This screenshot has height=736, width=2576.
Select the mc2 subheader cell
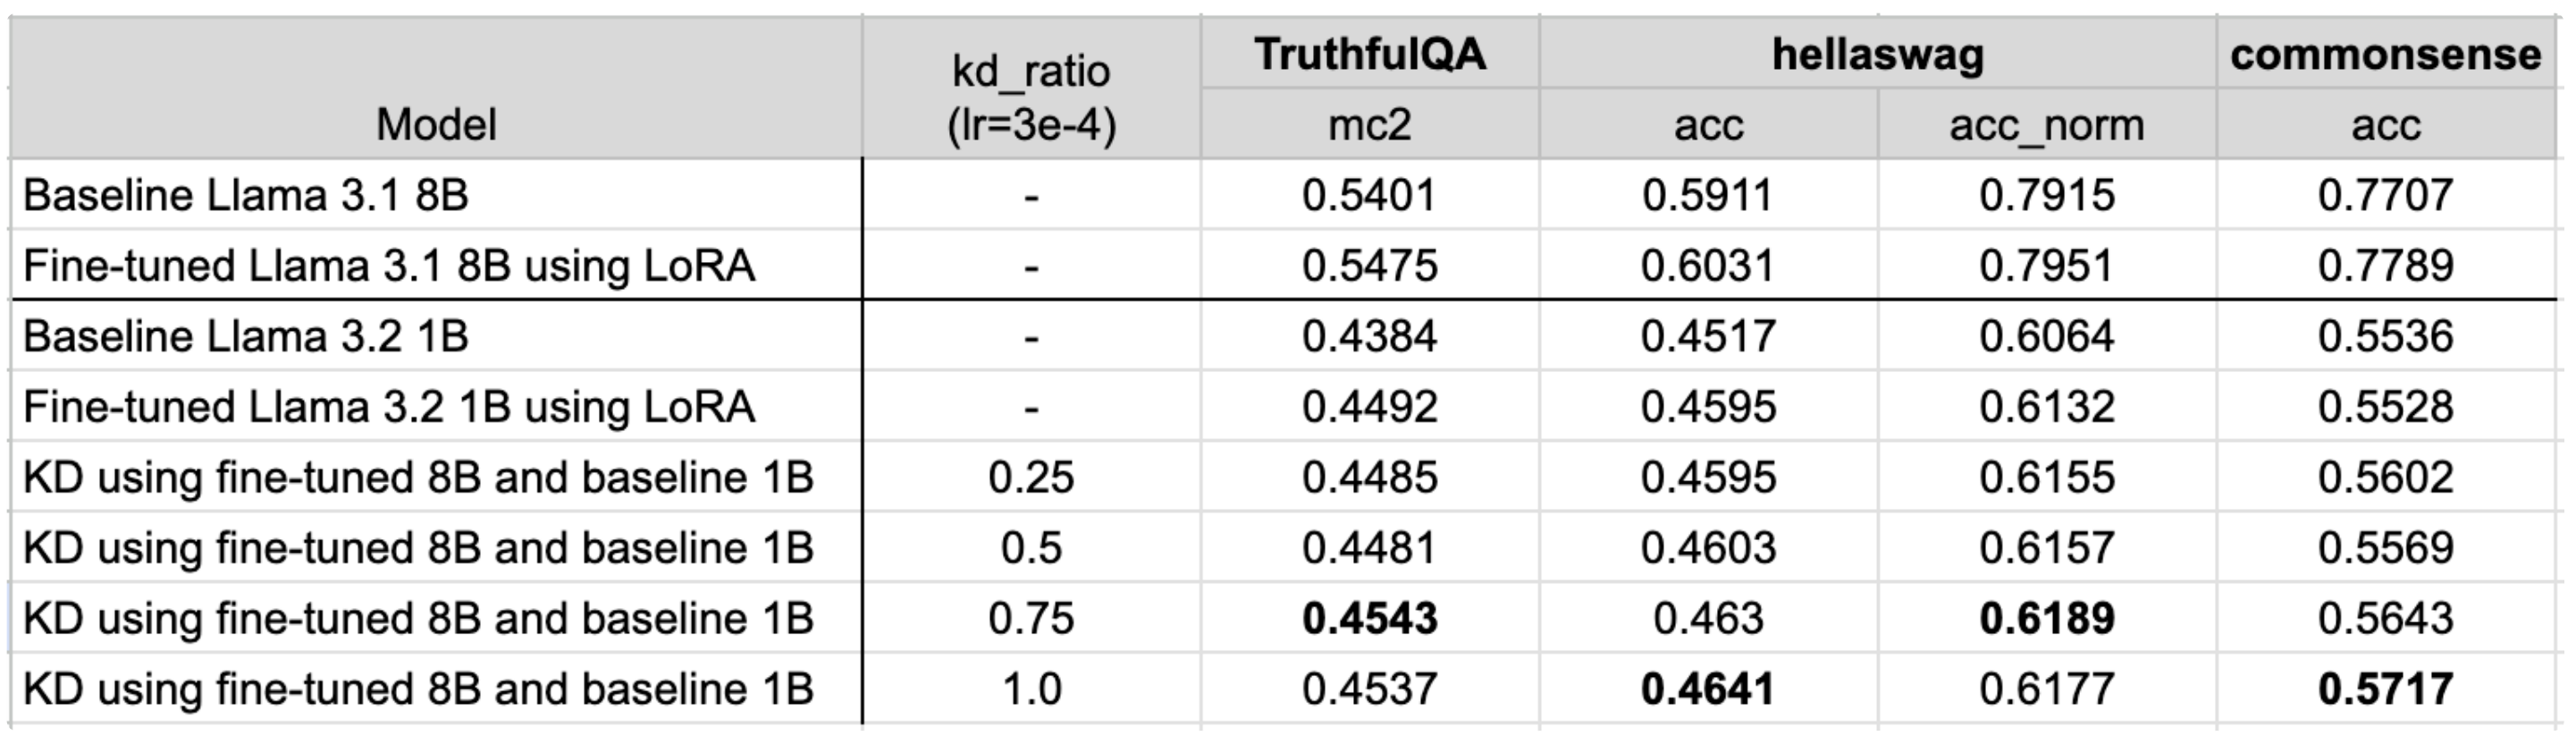tap(1370, 125)
